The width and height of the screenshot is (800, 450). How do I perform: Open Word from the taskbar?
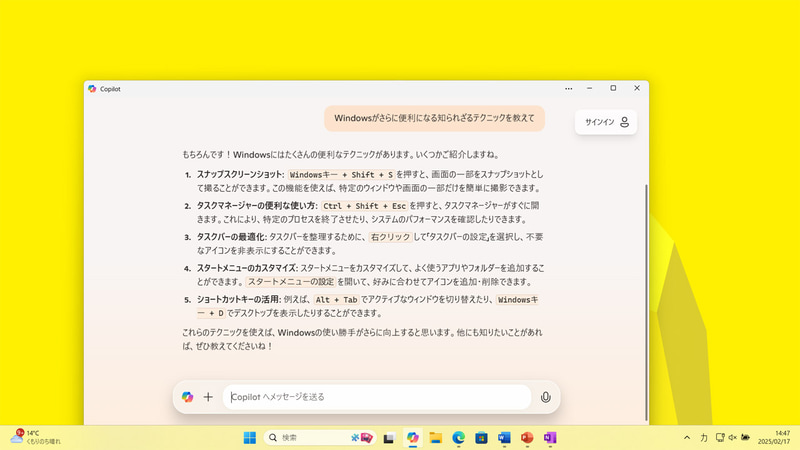pyautogui.click(x=504, y=437)
